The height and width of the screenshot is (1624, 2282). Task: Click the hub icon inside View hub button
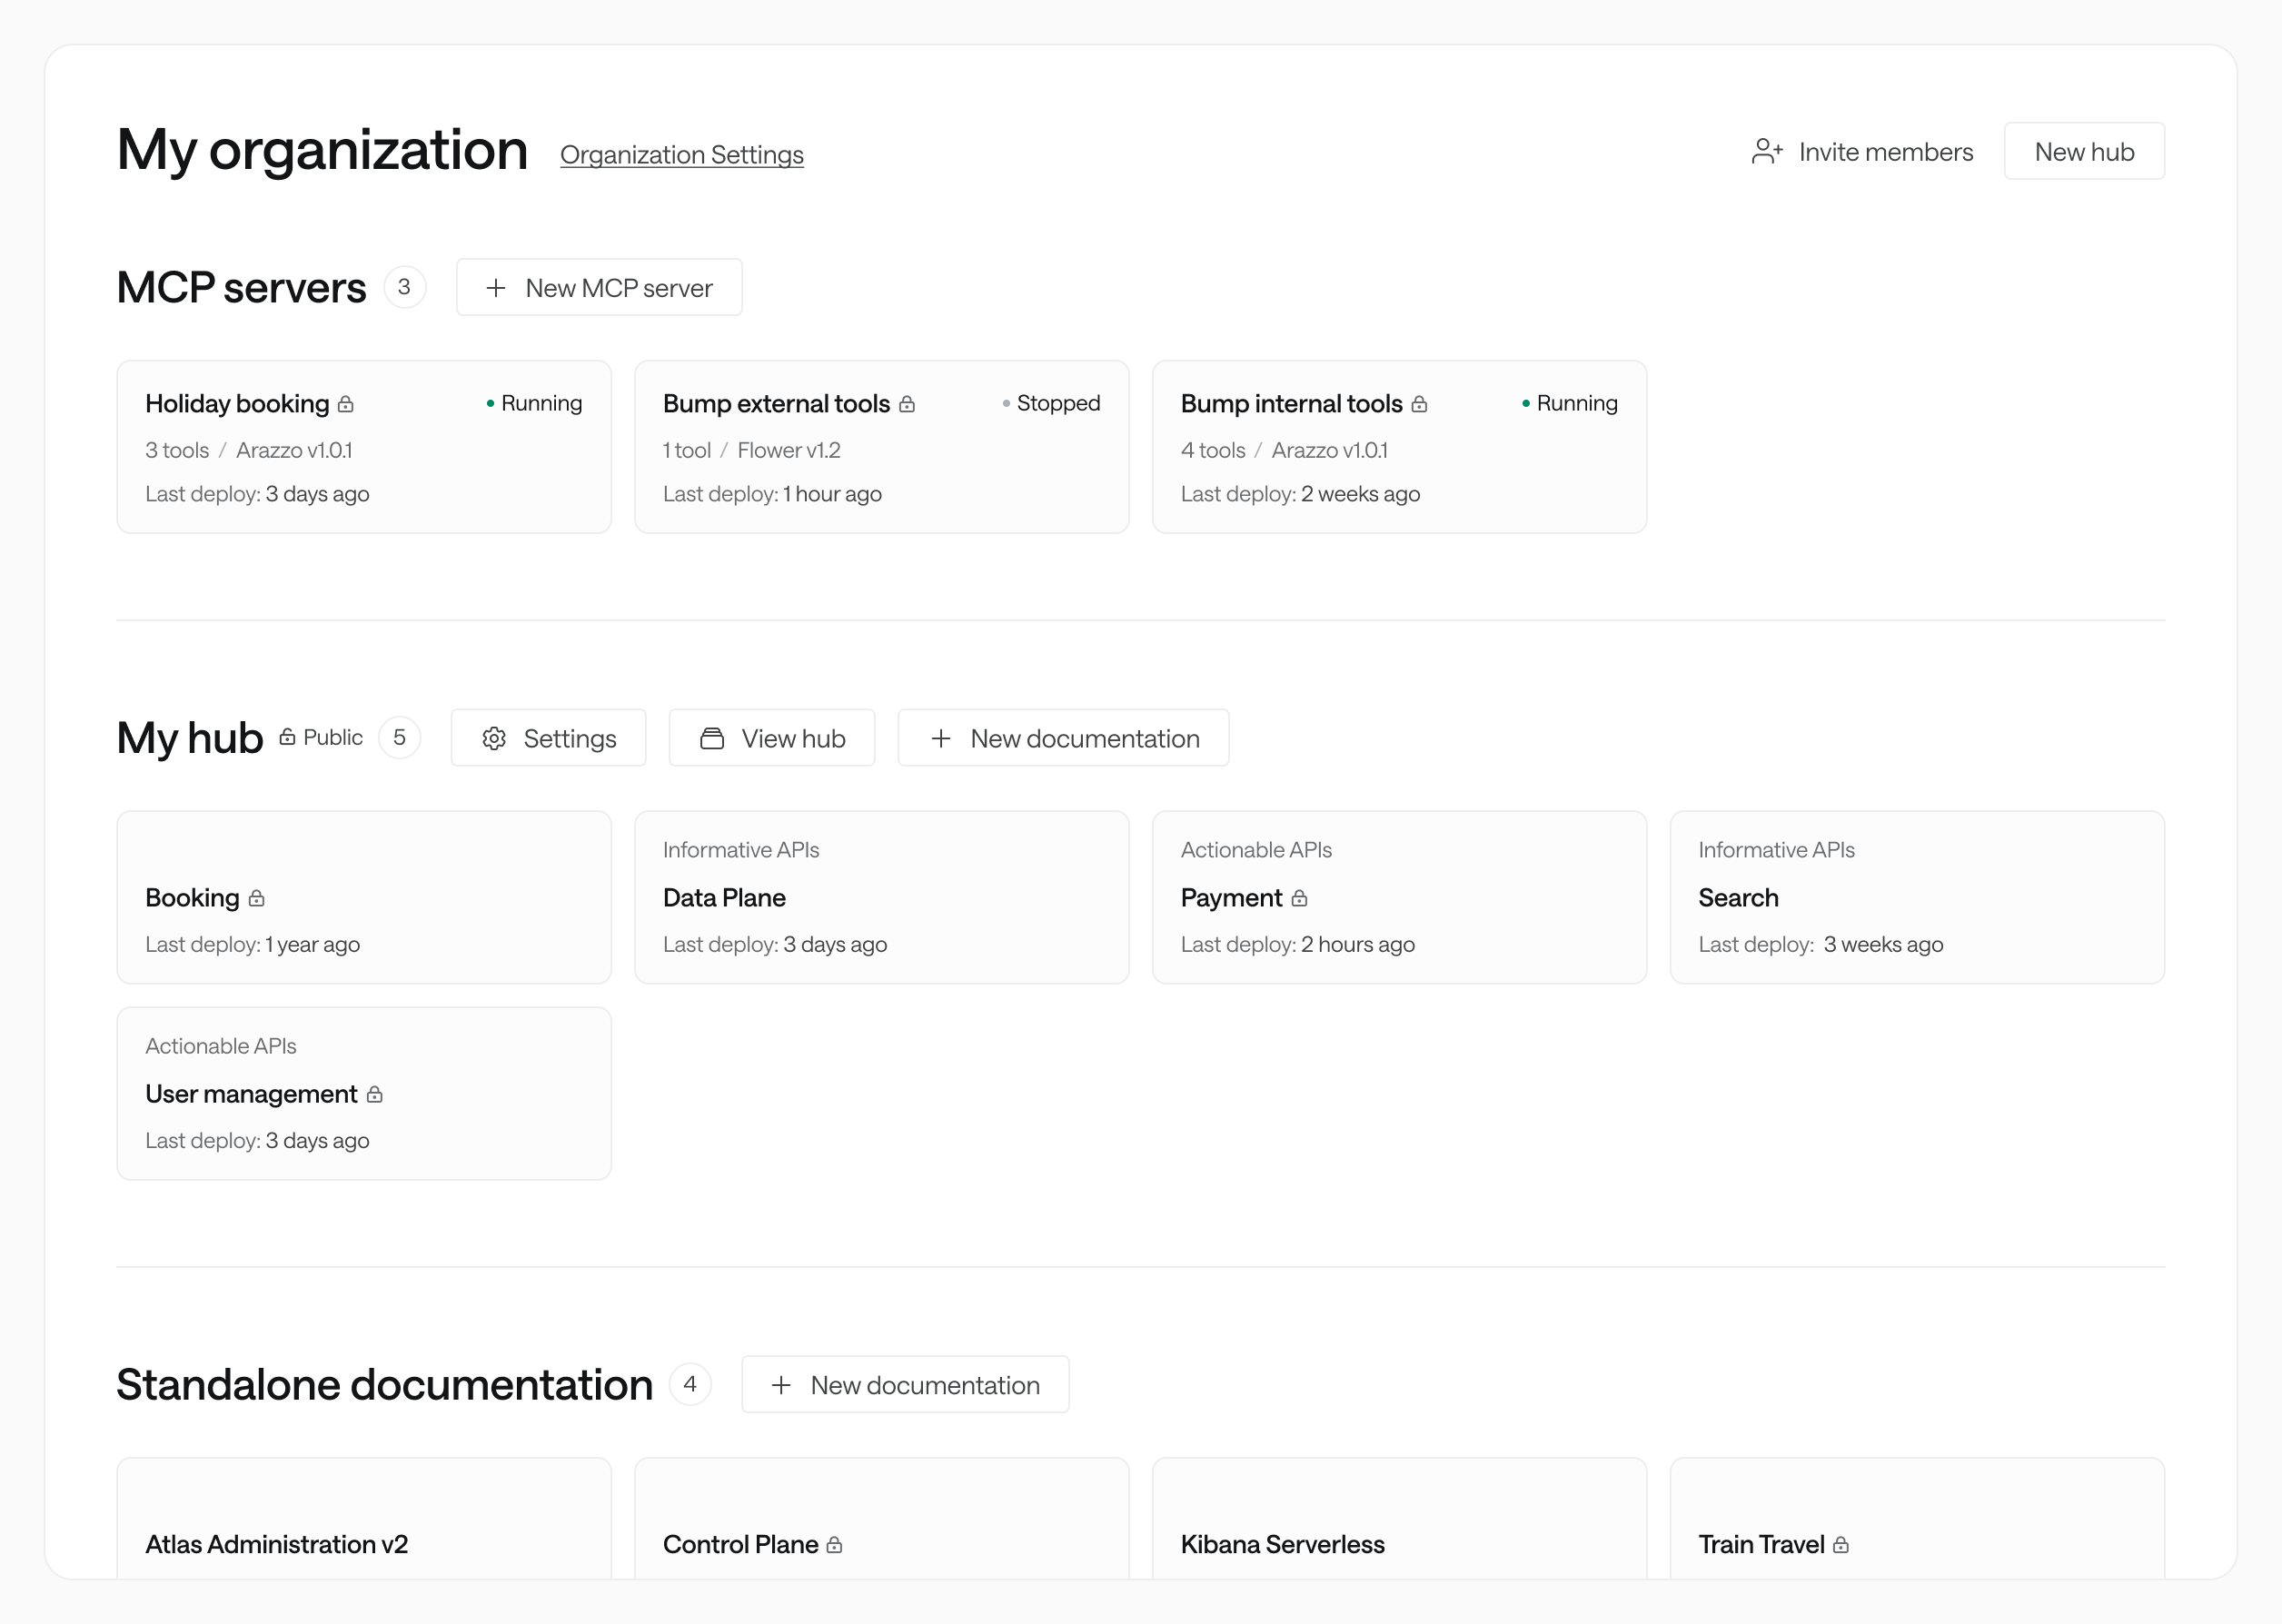click(x=711, y=738)
